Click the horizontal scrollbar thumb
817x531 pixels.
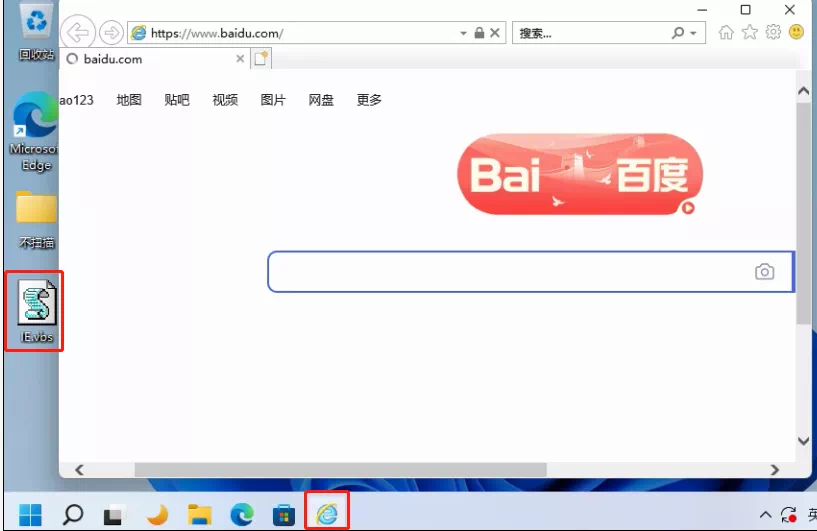tap(341, 470)
